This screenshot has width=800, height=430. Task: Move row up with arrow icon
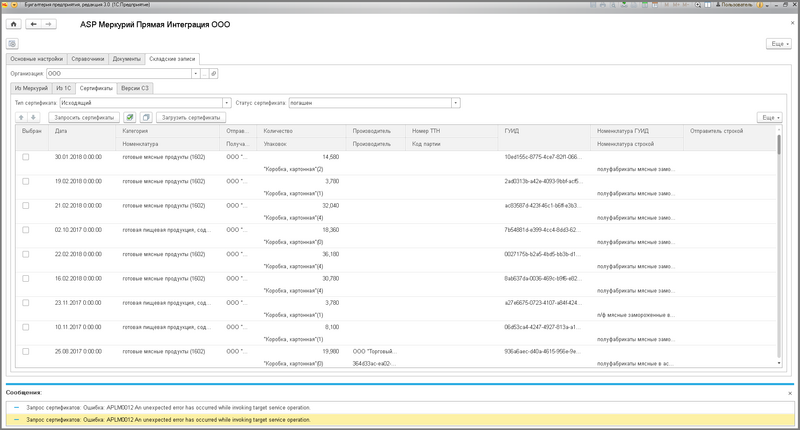(x=21, y=117)
